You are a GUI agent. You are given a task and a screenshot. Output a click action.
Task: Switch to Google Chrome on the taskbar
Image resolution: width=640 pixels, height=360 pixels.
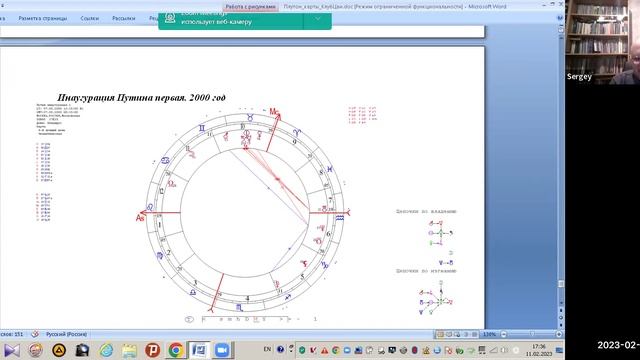[176, 350]
